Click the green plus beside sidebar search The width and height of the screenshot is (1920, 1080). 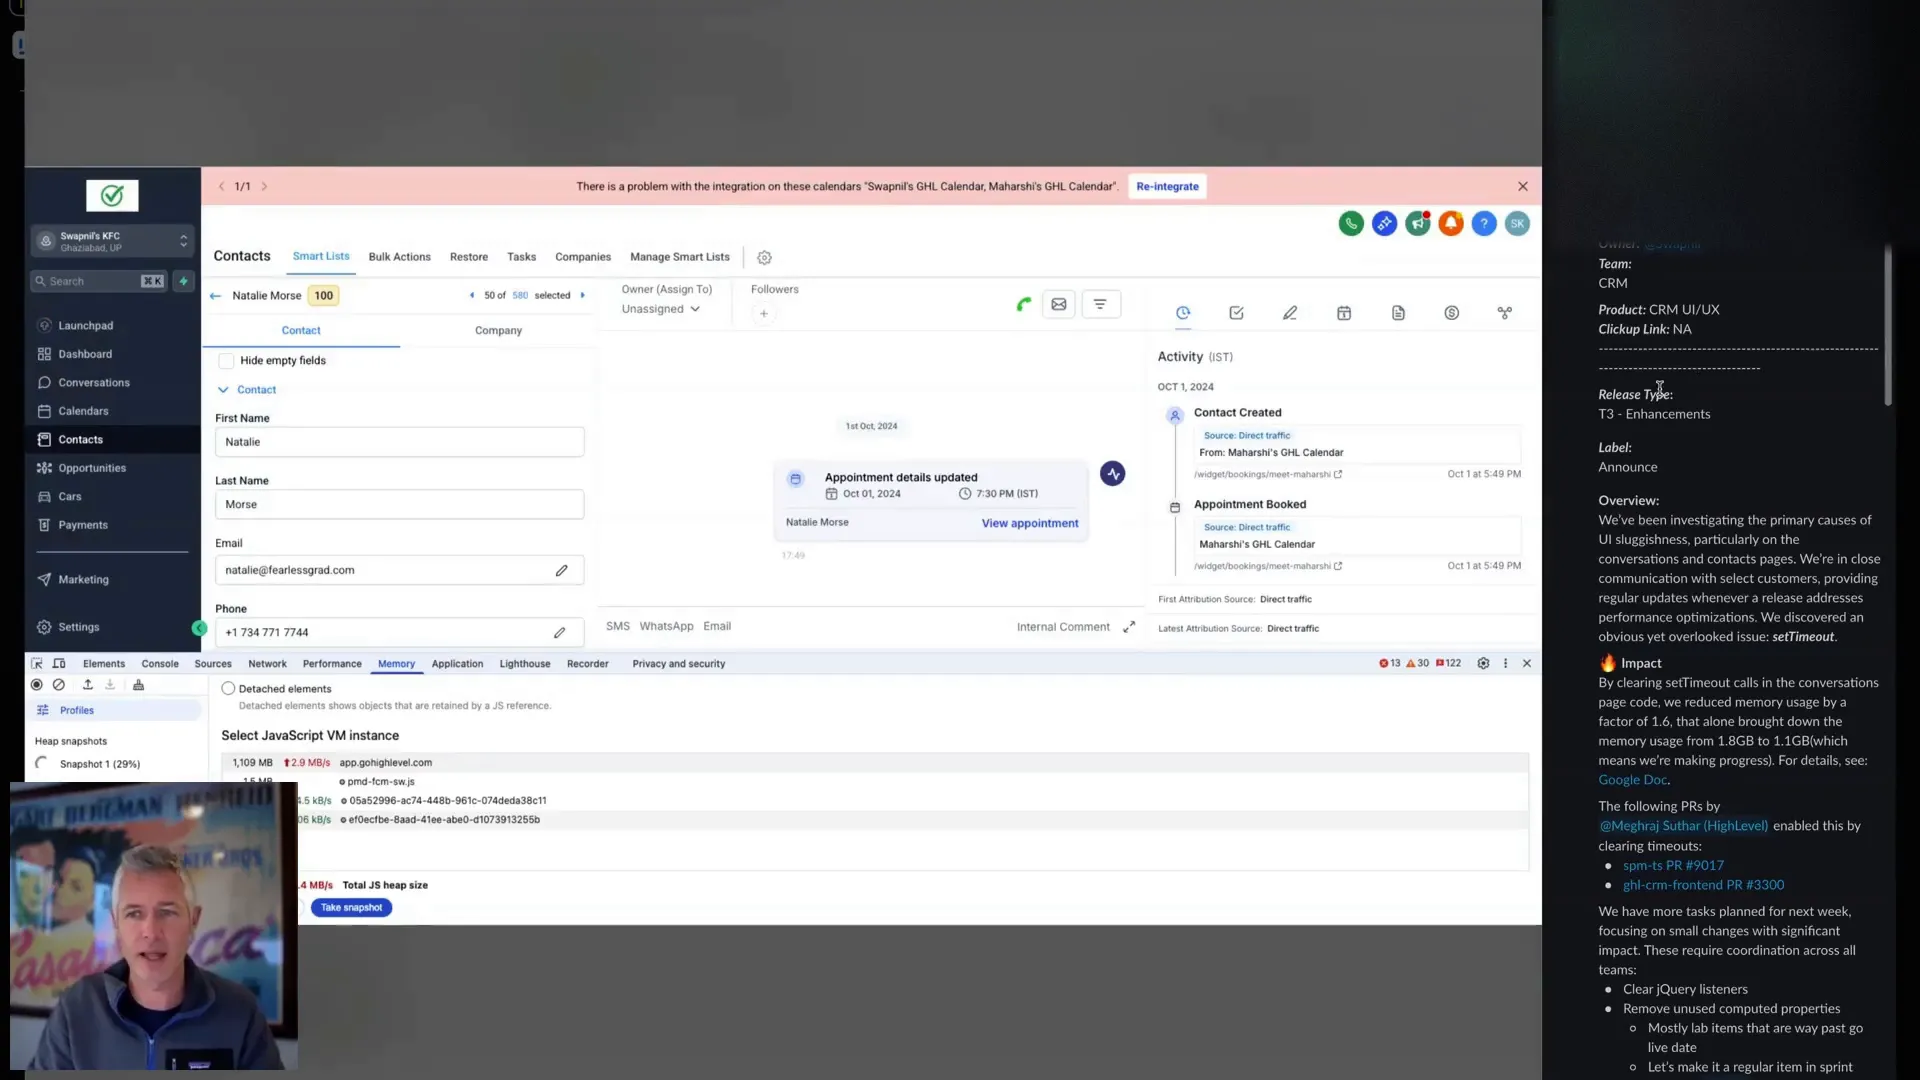pos(183,282)
